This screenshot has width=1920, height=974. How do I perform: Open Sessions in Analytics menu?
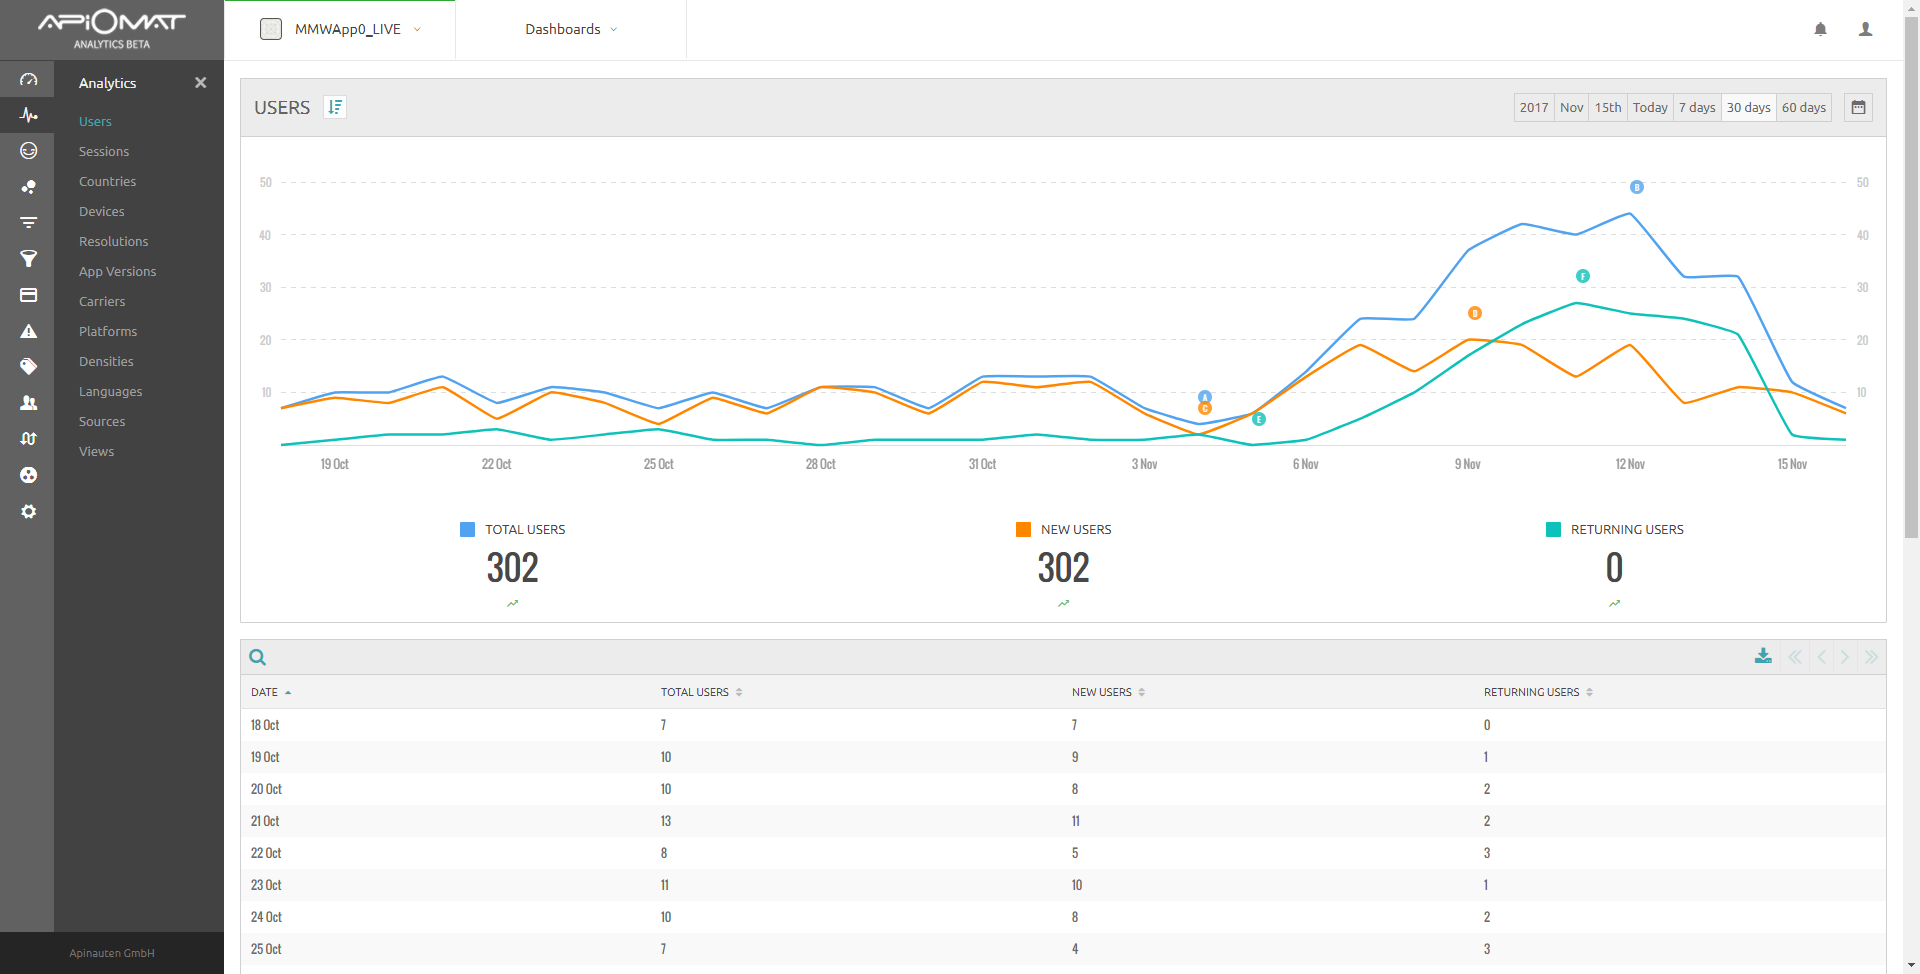coord(104,151)
